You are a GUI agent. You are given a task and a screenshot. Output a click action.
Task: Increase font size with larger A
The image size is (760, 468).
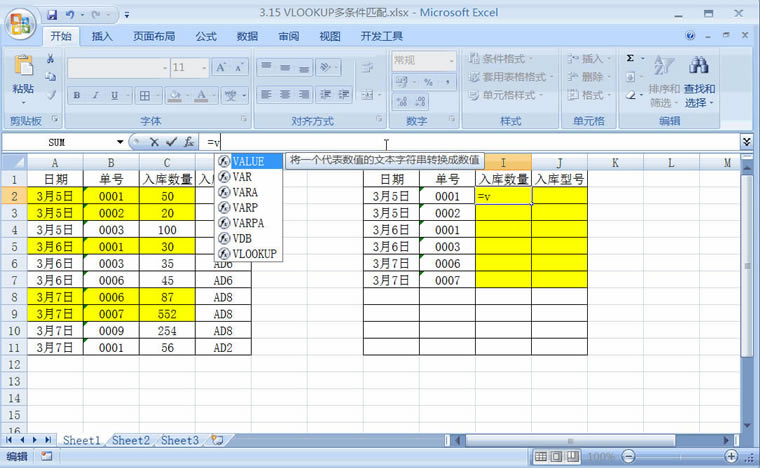221,67
